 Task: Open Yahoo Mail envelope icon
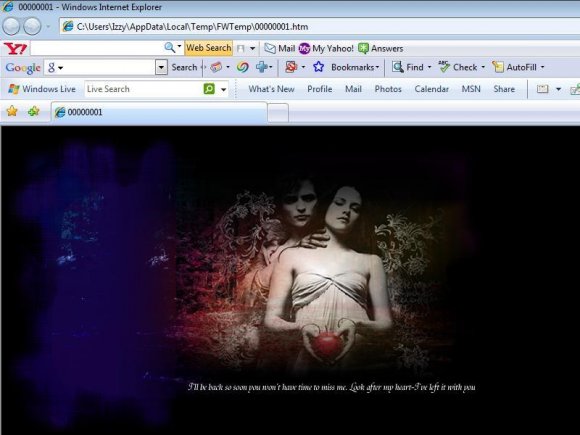270,48
